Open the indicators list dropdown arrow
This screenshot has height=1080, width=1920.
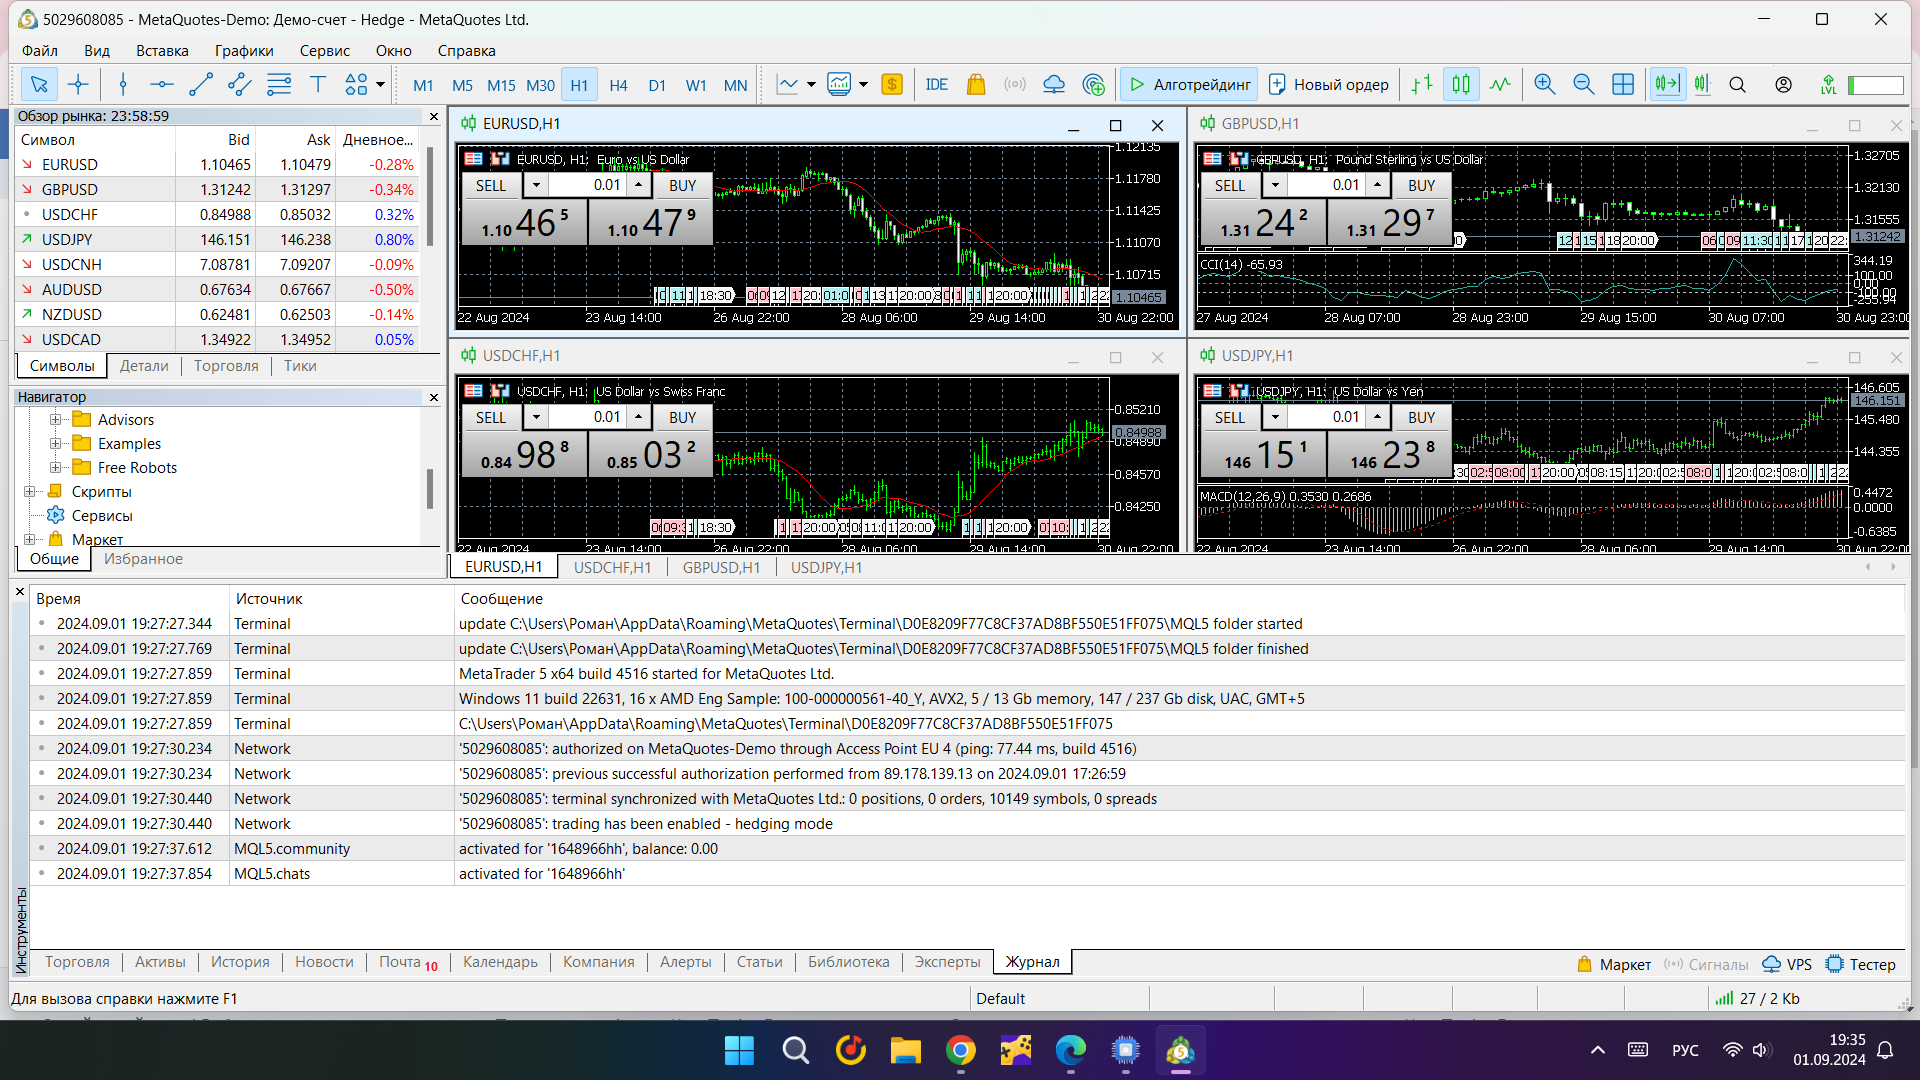811,85
